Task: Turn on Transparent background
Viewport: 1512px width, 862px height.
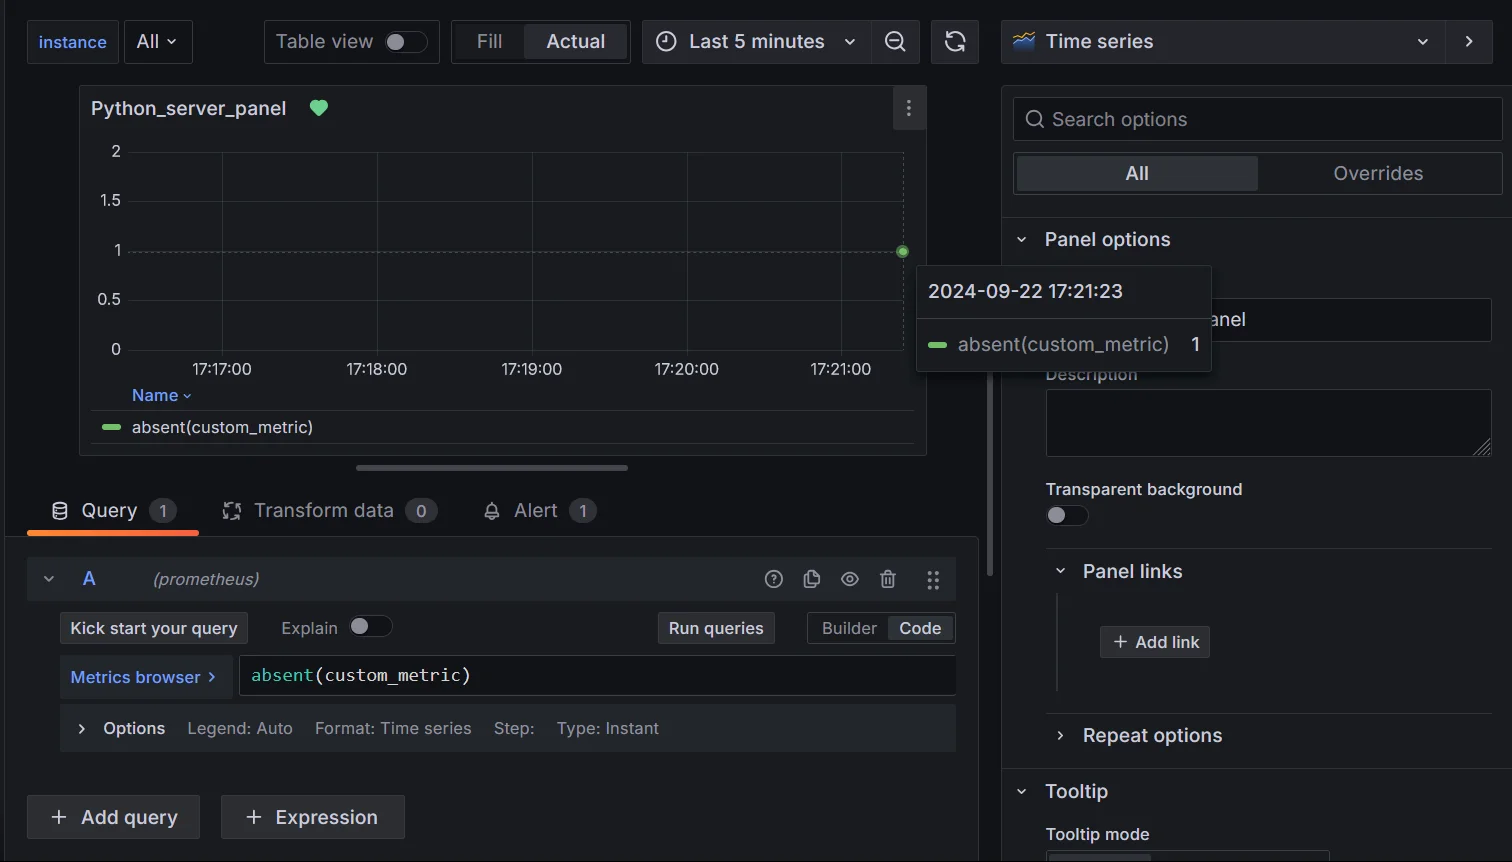Action: coord(1066,515)
